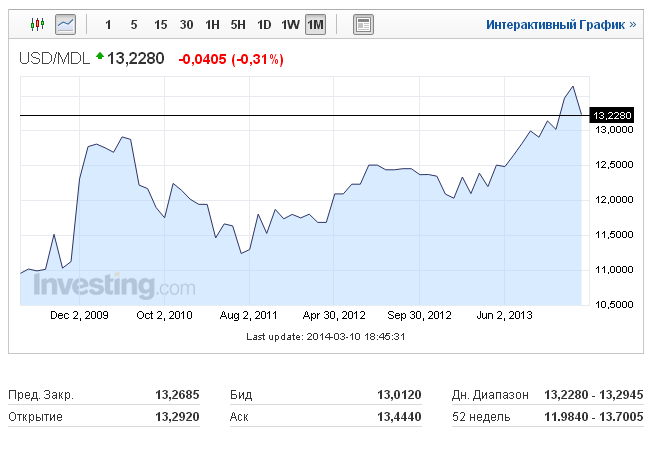Set chart interval to 1 minute

click(108, 25)
